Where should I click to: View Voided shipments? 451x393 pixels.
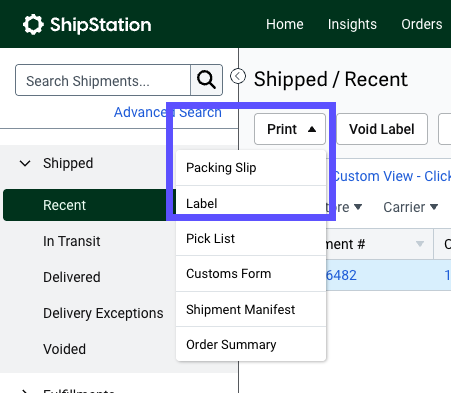coord(64,349)
